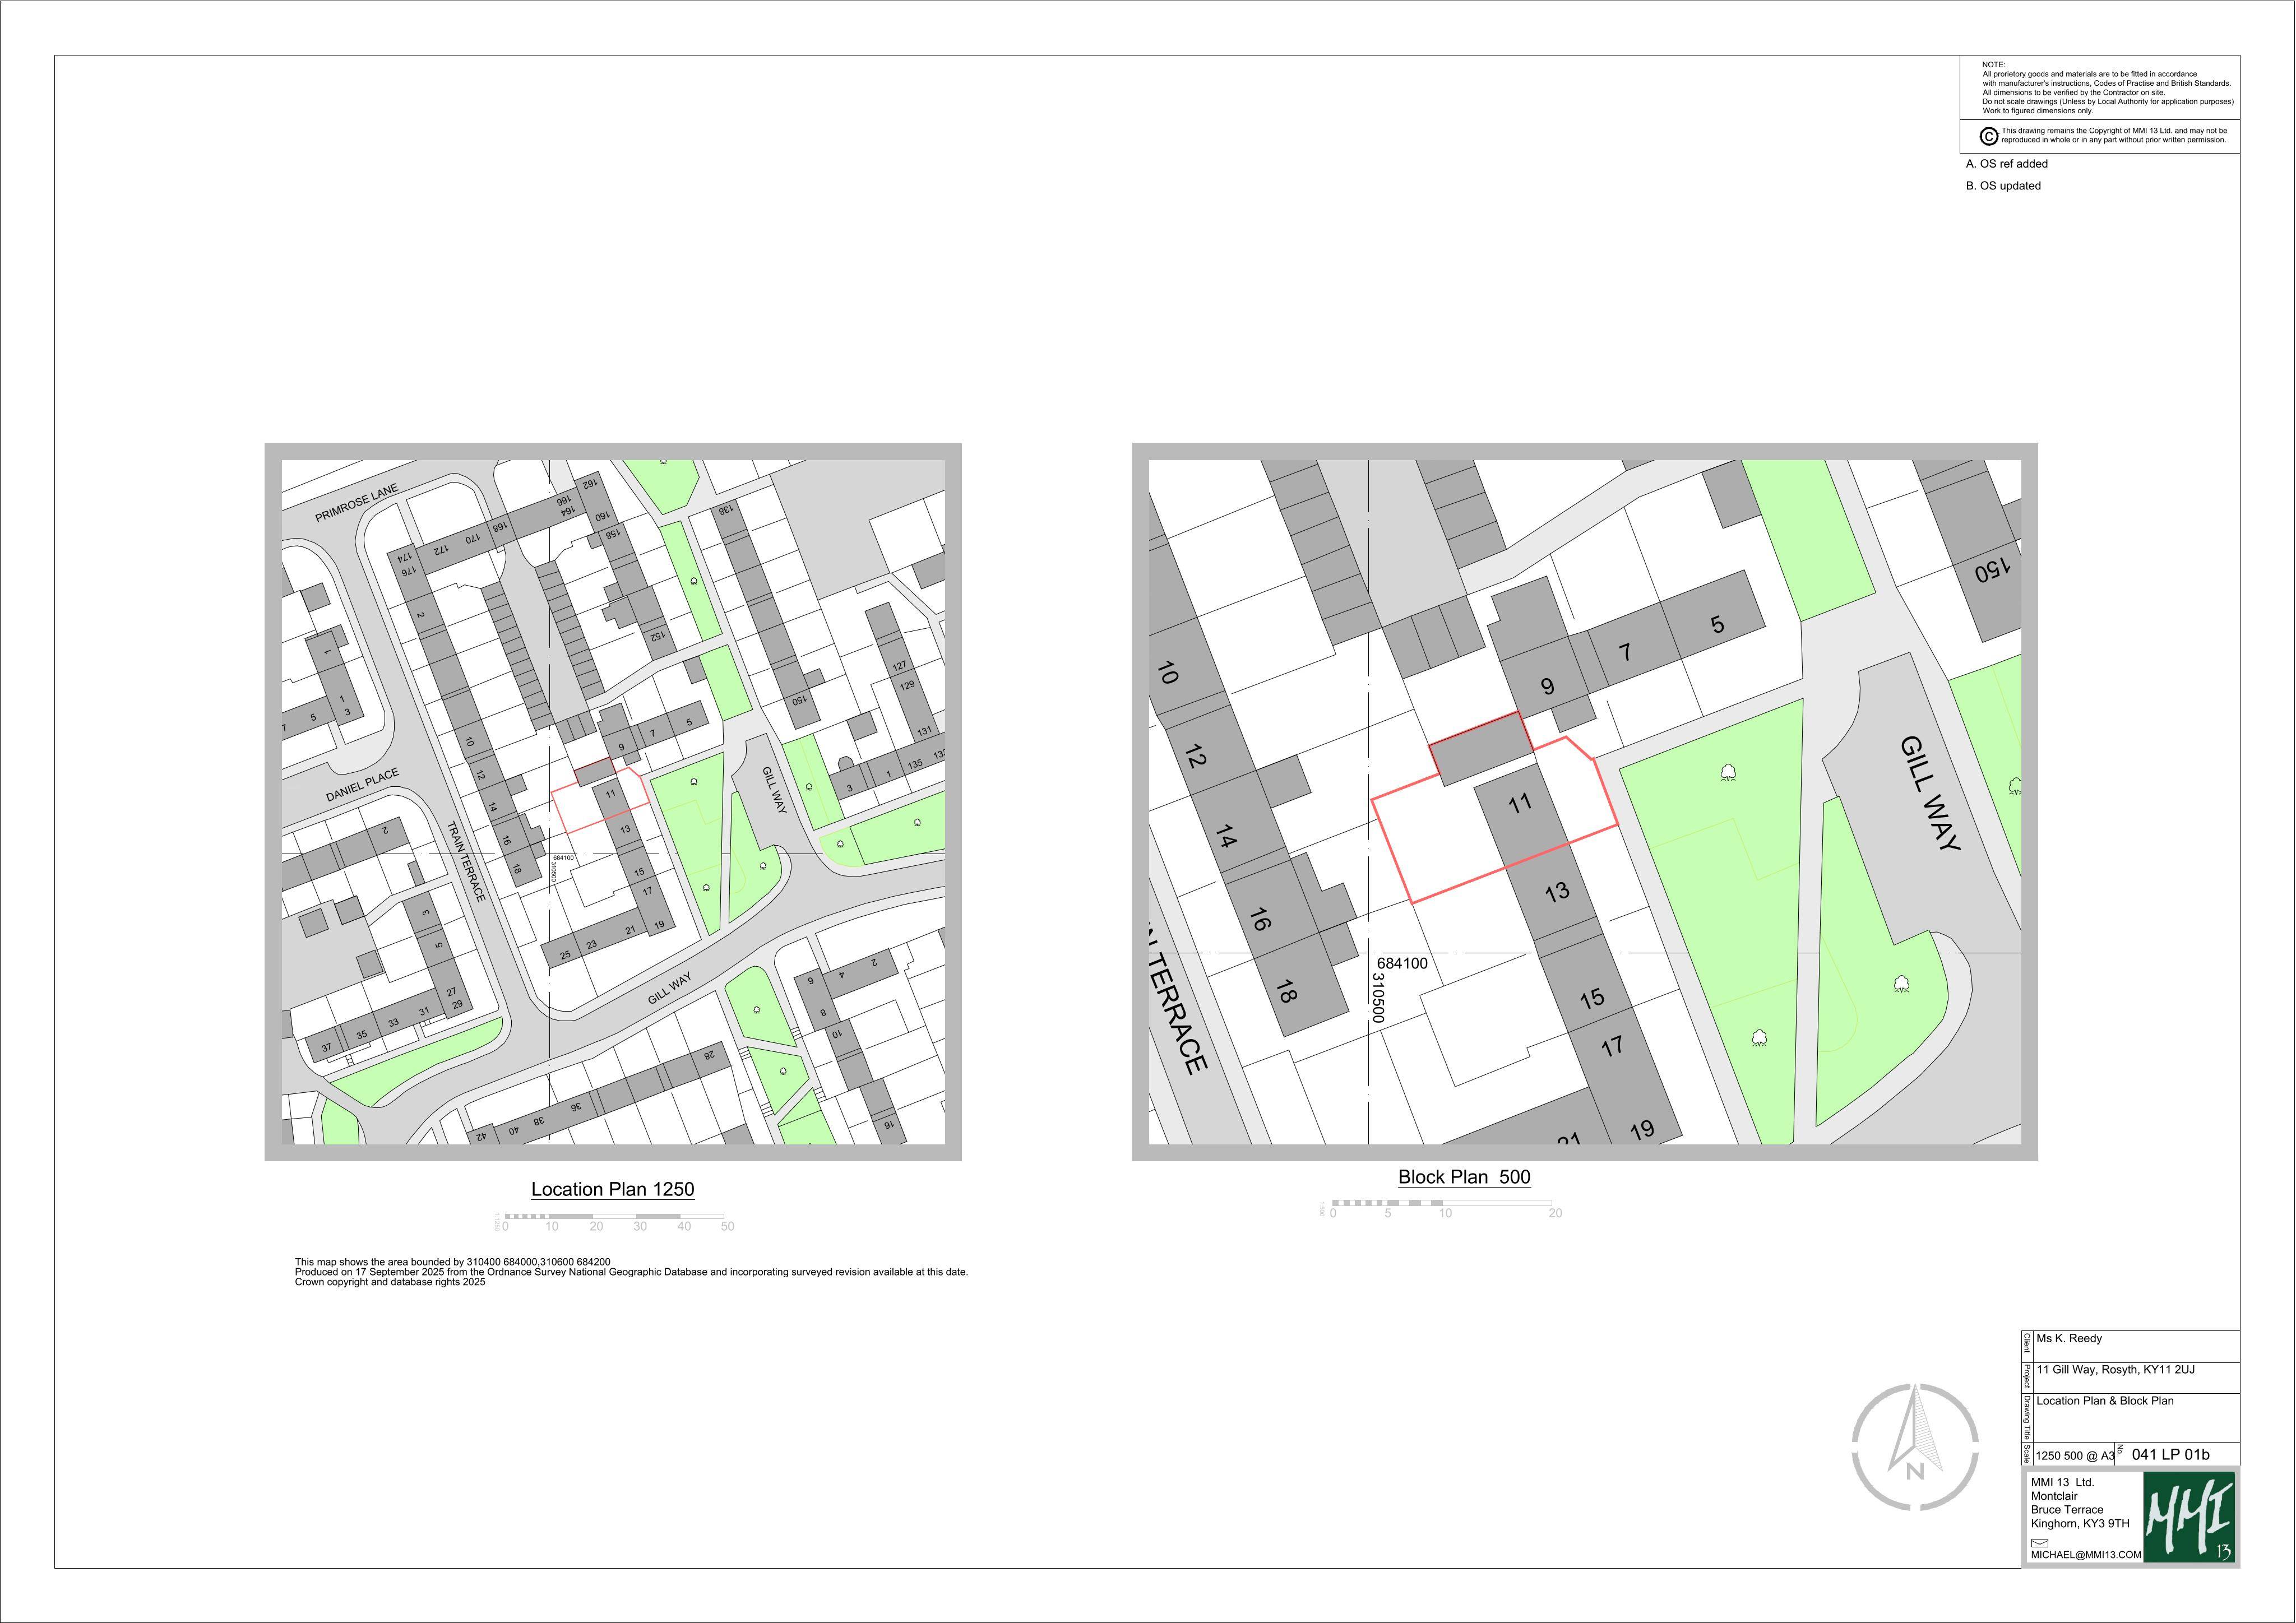Click the 'Do not scale drawings' note line
This screenshot has width=2296, height=1623.
tap(2108, 102)
